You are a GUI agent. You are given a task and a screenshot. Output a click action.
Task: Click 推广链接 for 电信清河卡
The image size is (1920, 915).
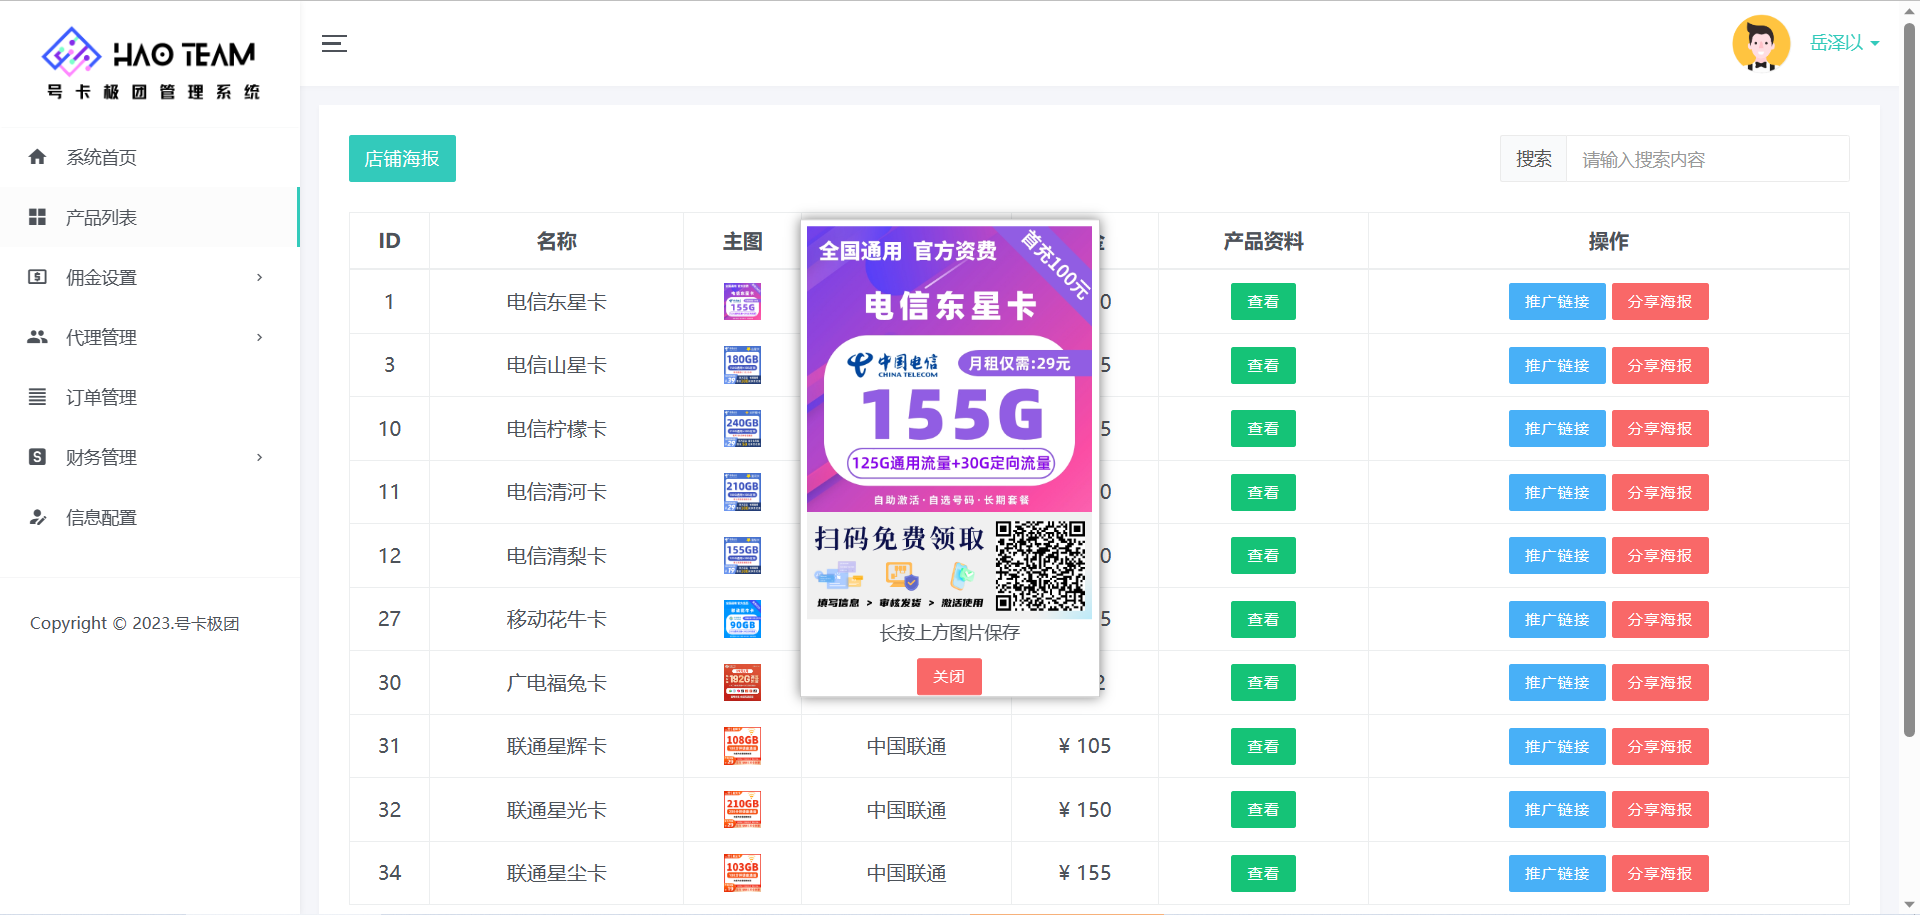[1557, 492]
